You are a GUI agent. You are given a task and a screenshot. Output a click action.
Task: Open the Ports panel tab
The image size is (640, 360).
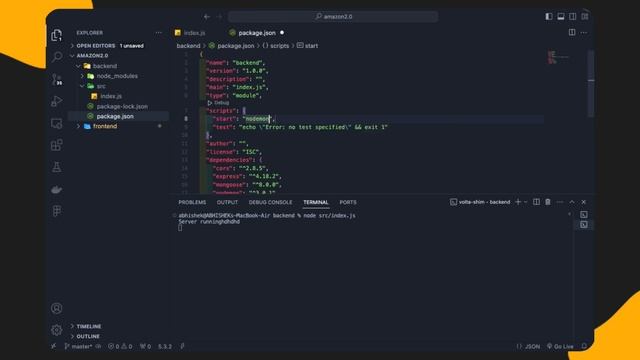[348, 202]
